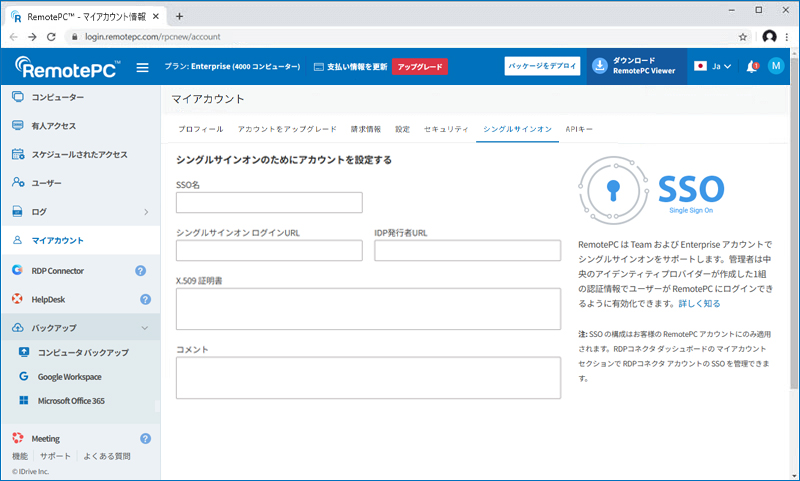This screenshot has height=481, width=800.
Task: Open コンピュータ バックアップ item
Action: pyautogui.click(x=83, y=352)
